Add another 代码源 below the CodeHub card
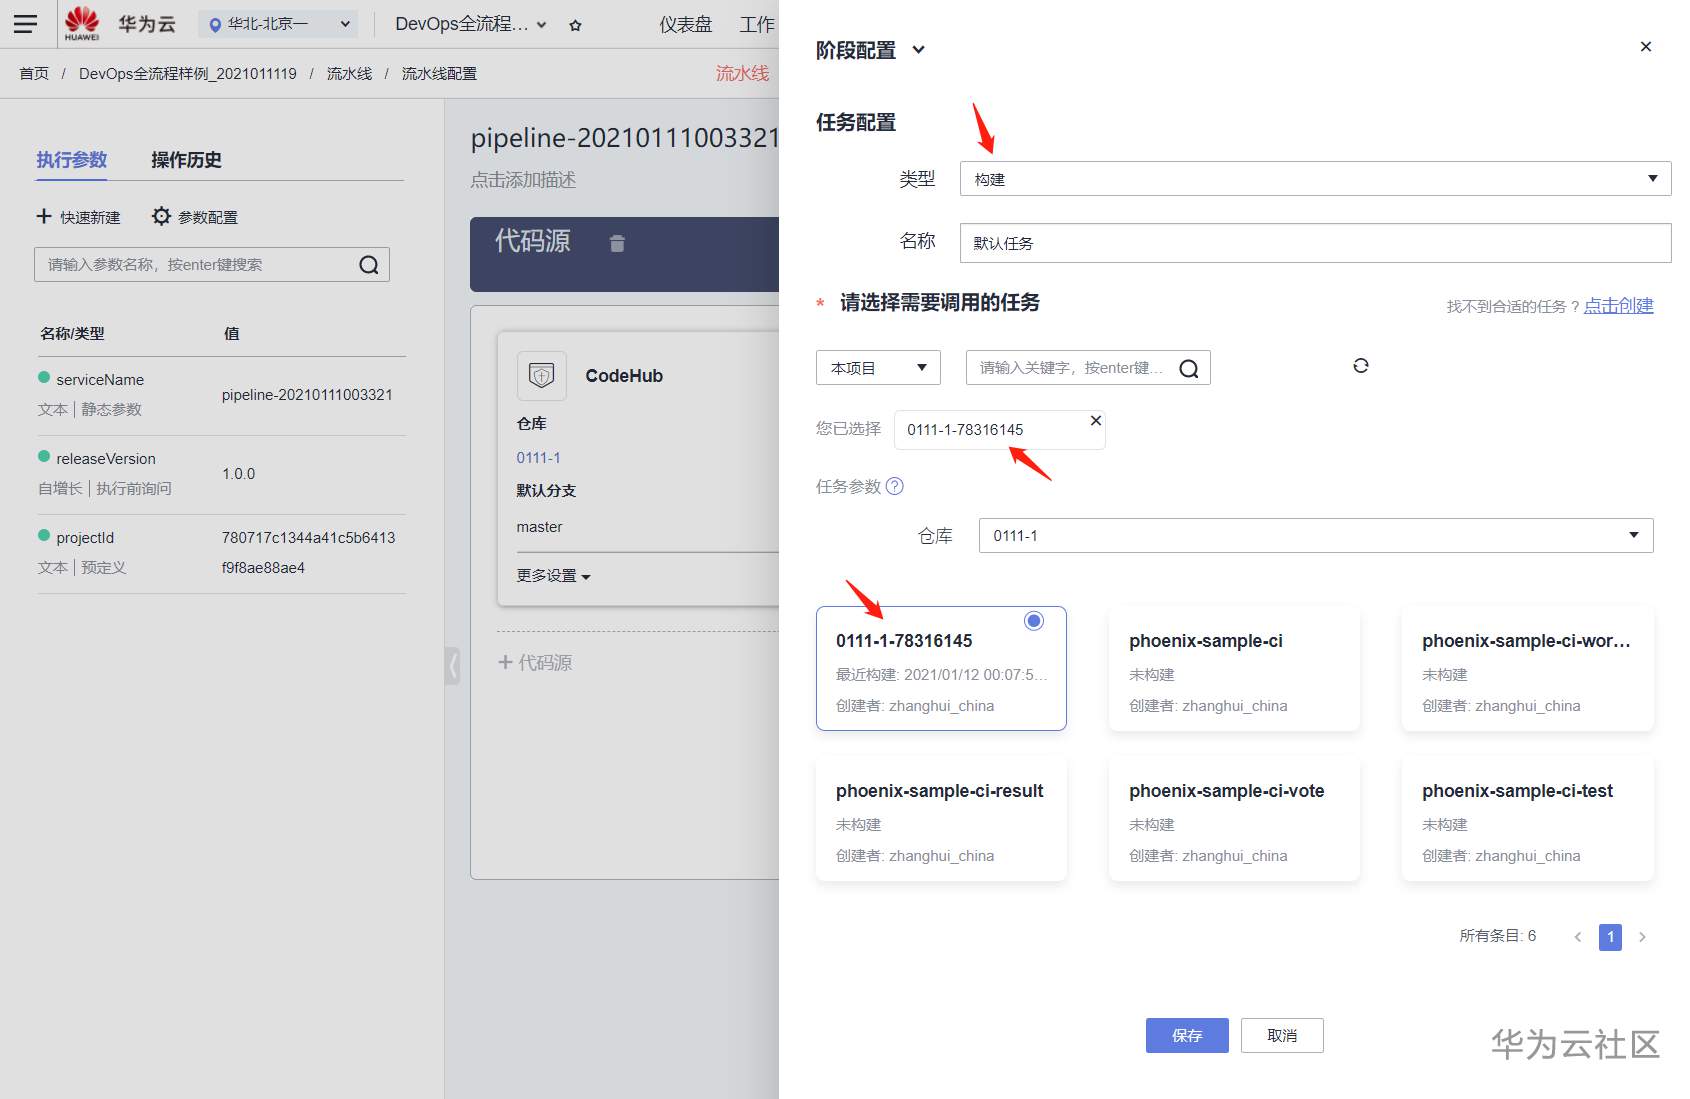The image size is (1690, 1099). (x=535, y=663)
